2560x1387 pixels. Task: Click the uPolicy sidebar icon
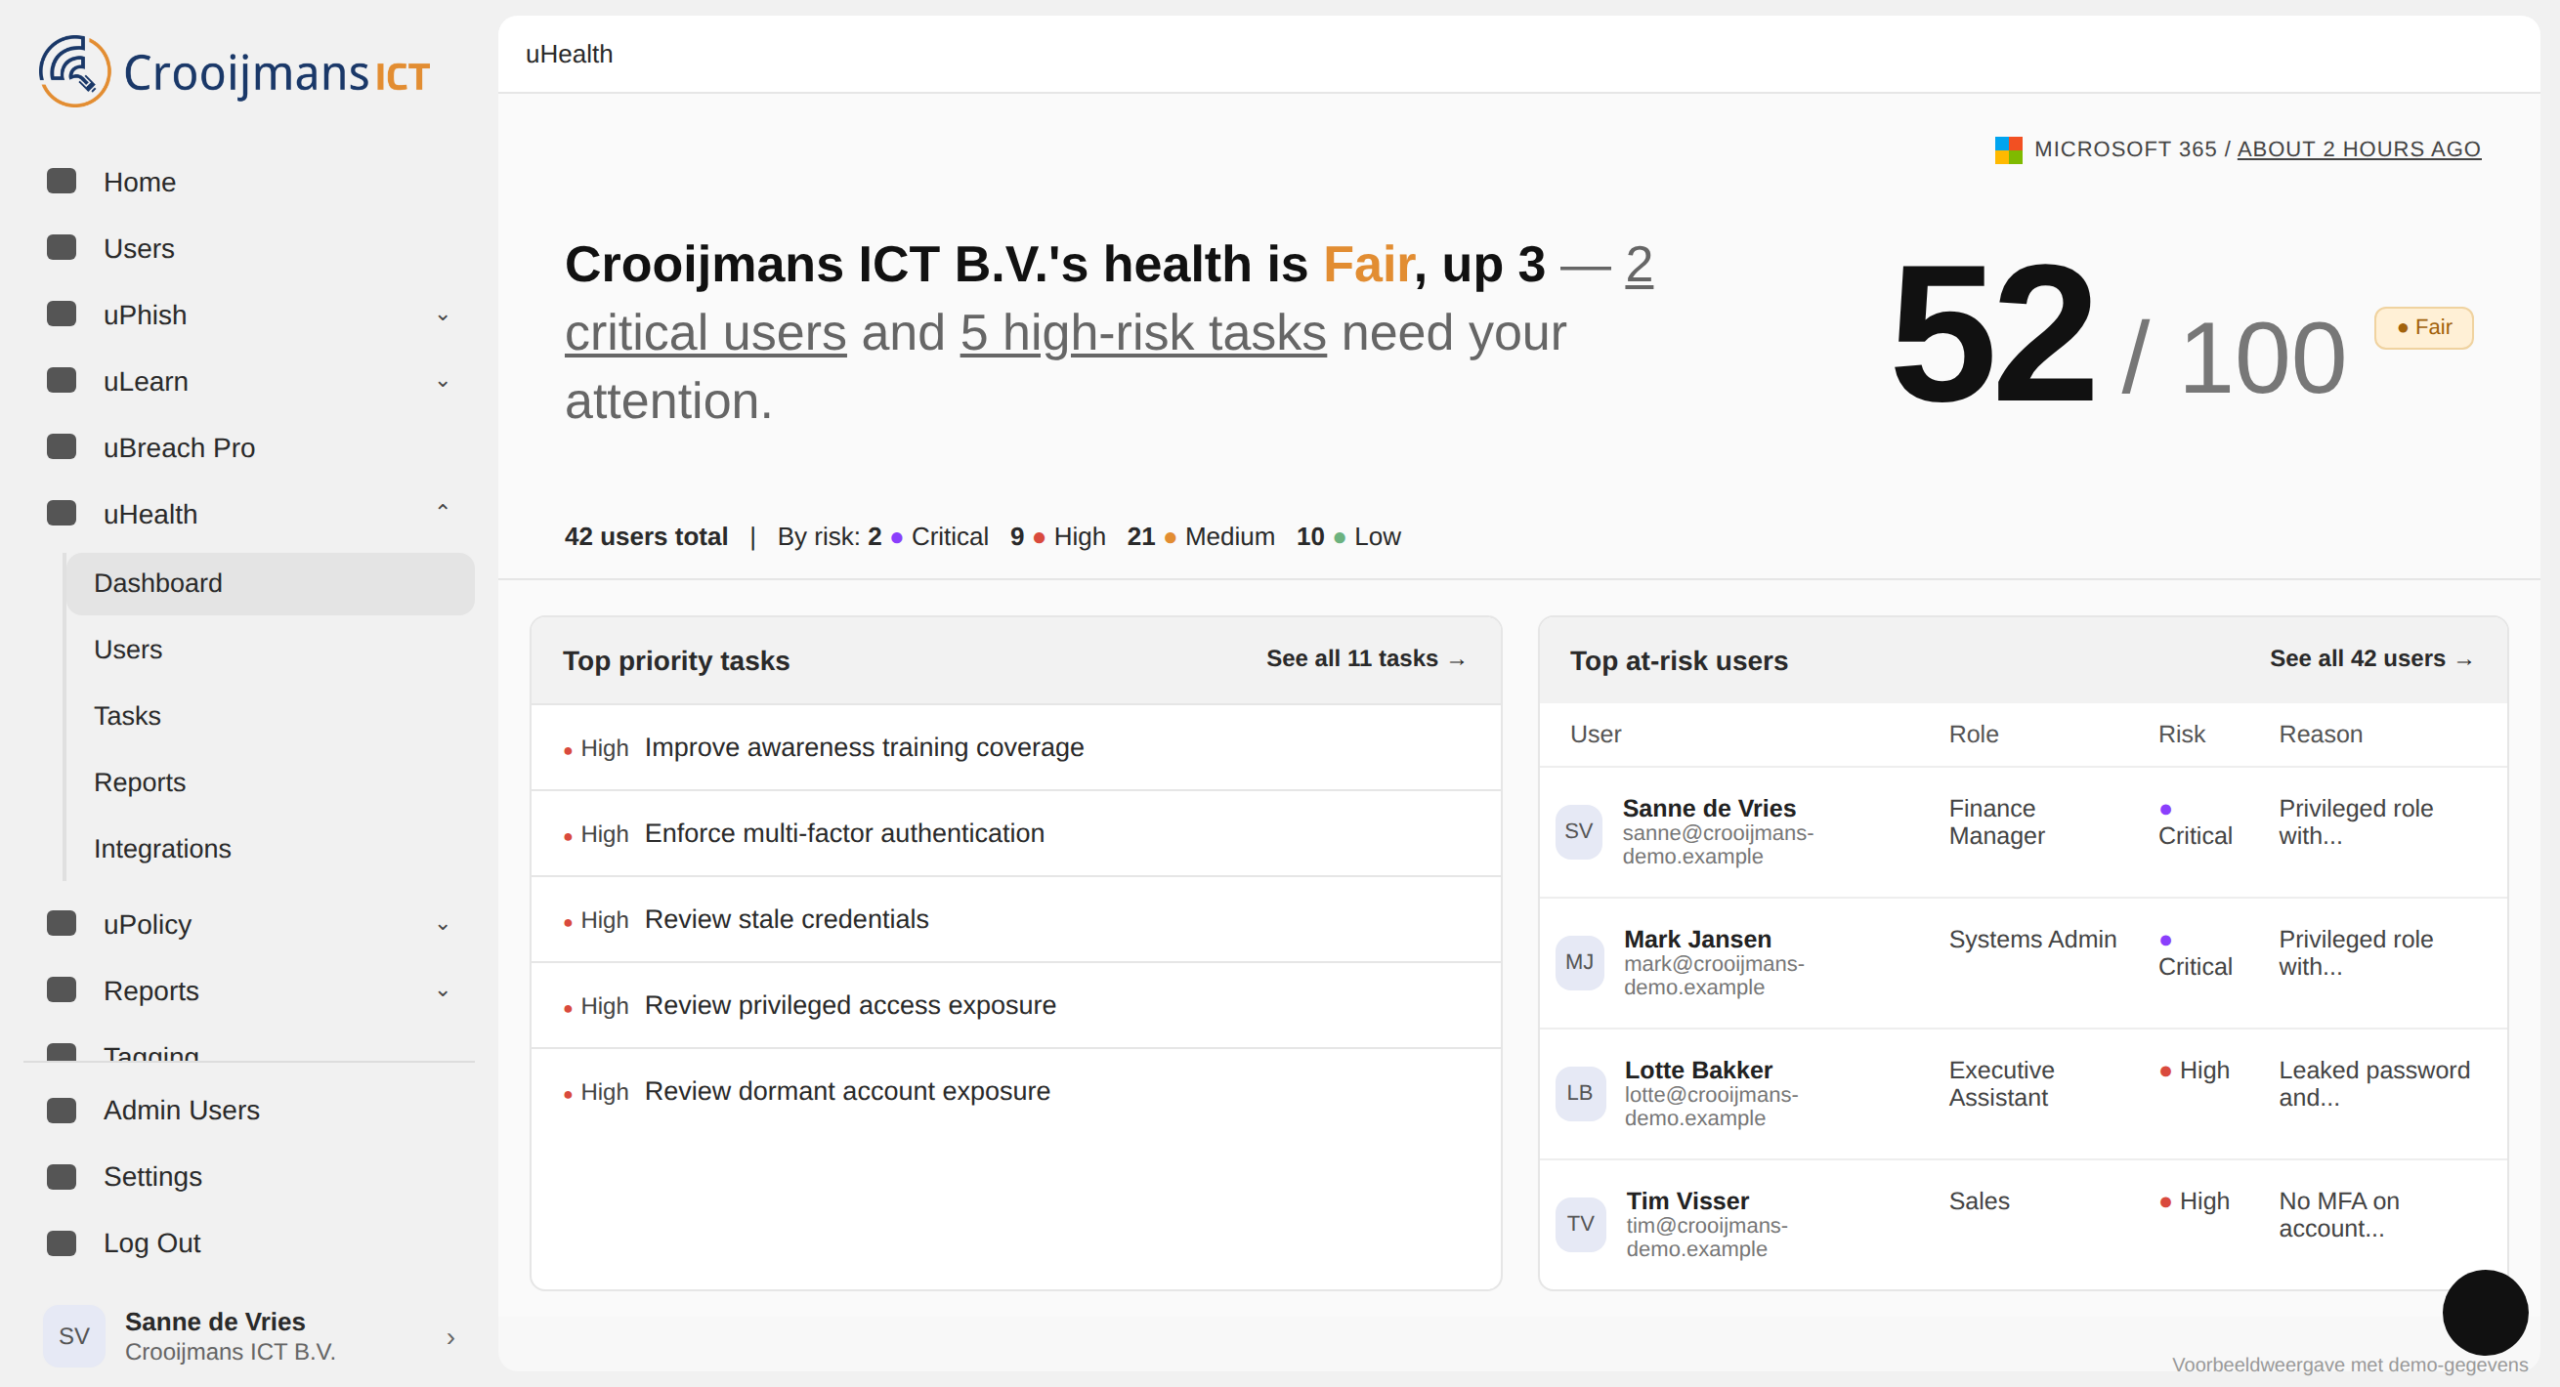pos(62,923)
